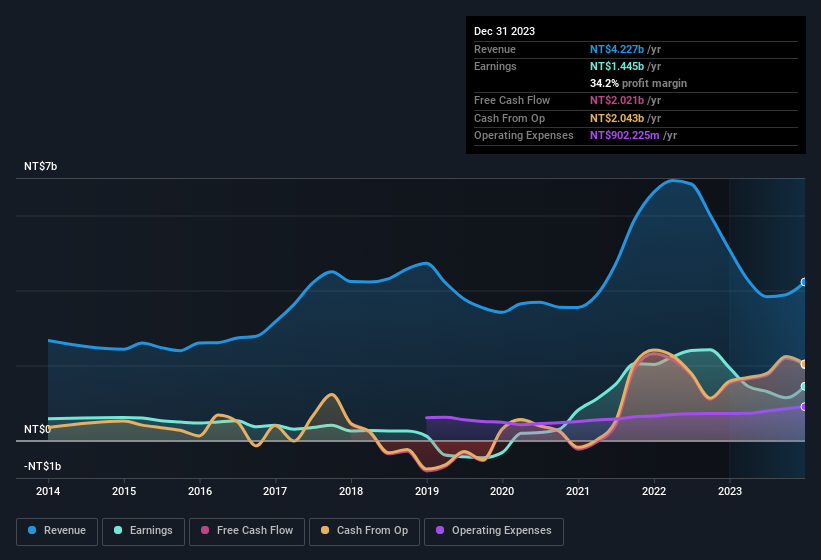Click the 2016 x-axis year label

pyautogui.click(x=200, y=491)
